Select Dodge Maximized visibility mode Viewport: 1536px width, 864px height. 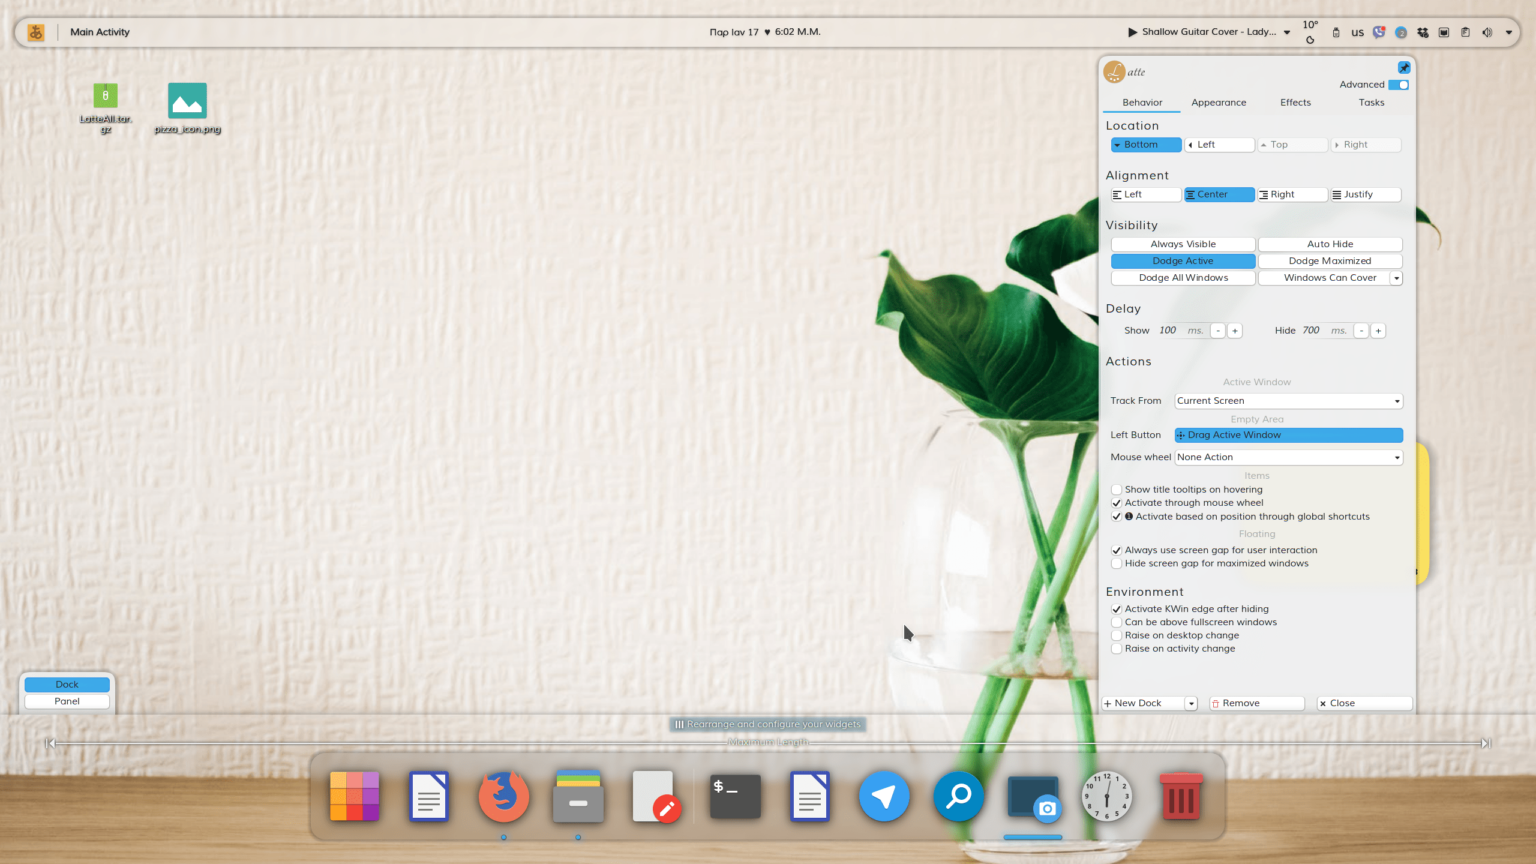click(x=1330, y=260)
